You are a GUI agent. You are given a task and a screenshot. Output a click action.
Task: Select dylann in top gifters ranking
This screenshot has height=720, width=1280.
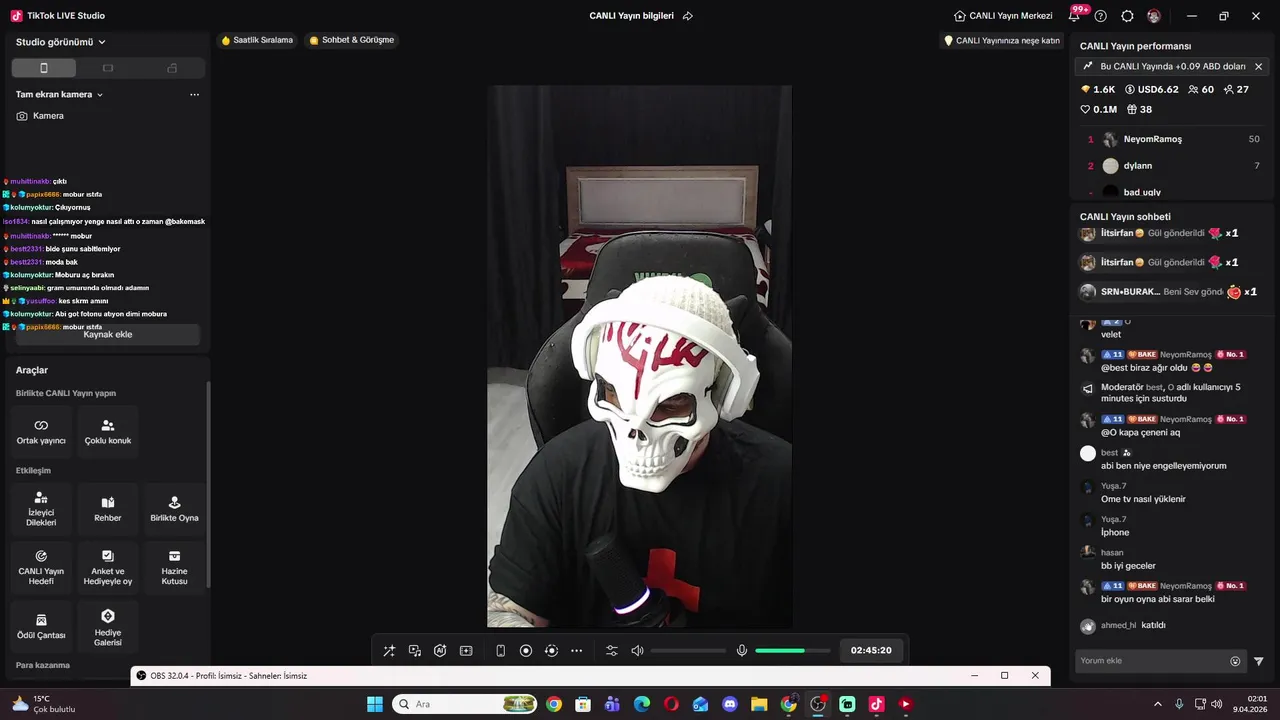1174,166
